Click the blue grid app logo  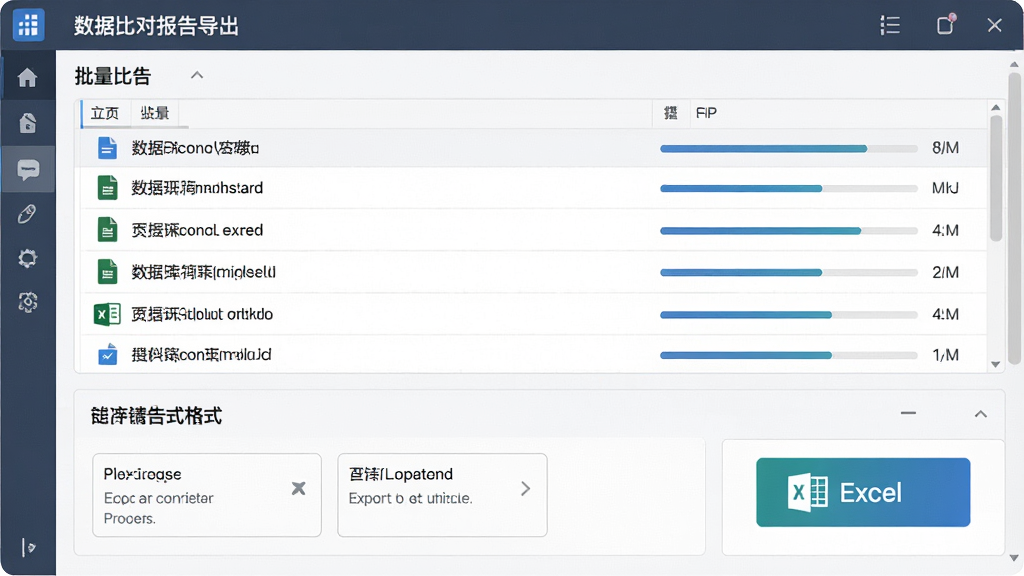coord(28,25)
